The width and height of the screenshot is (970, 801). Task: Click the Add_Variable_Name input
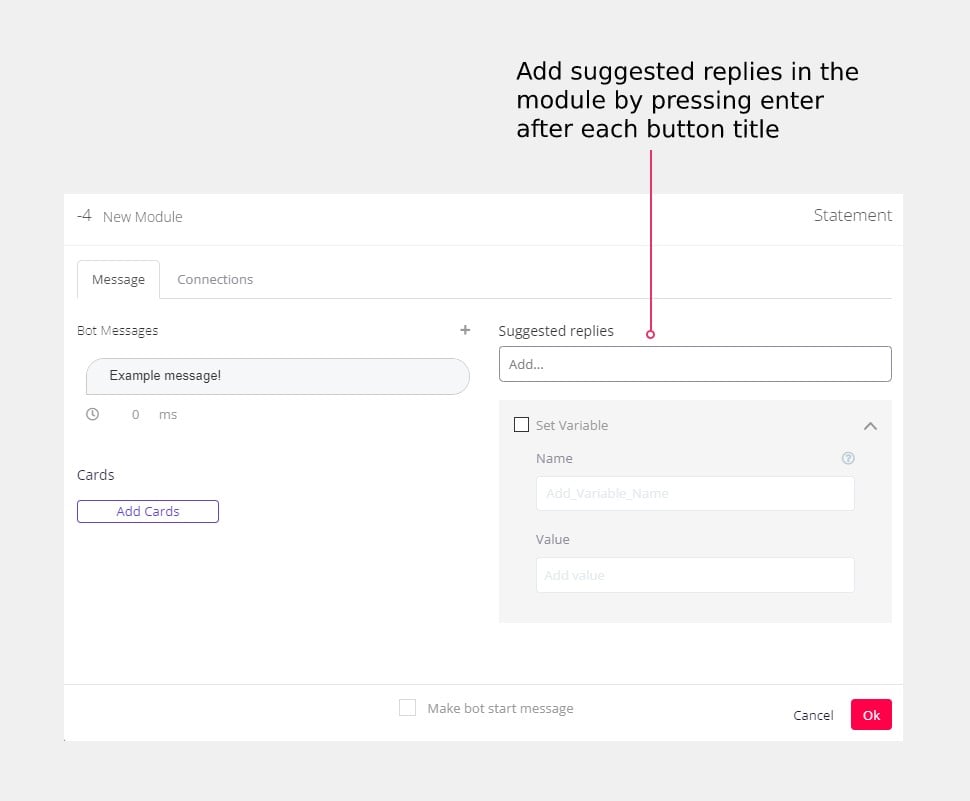click(x=694, y=493)
